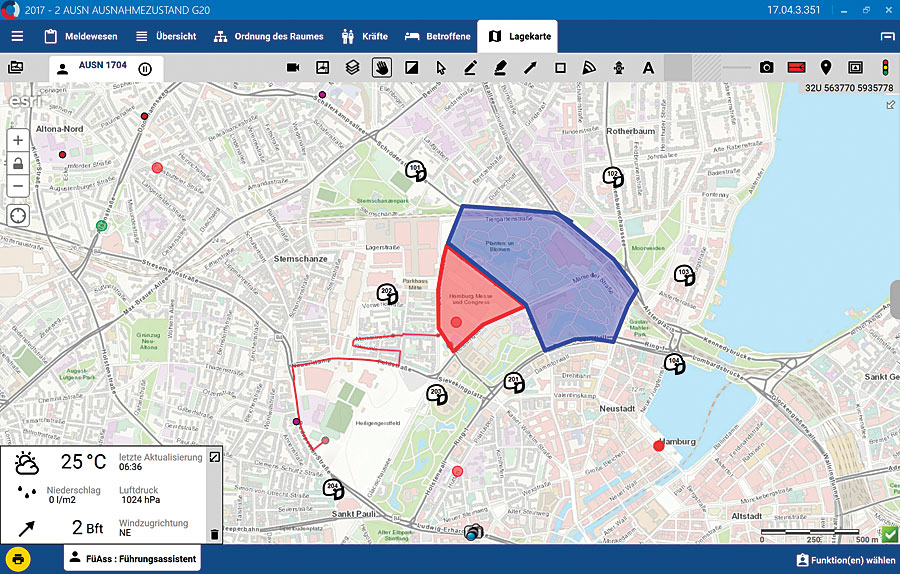Click the coordinates text 32U 563770 5935778

pyautogui.click(x=849, y=88)
